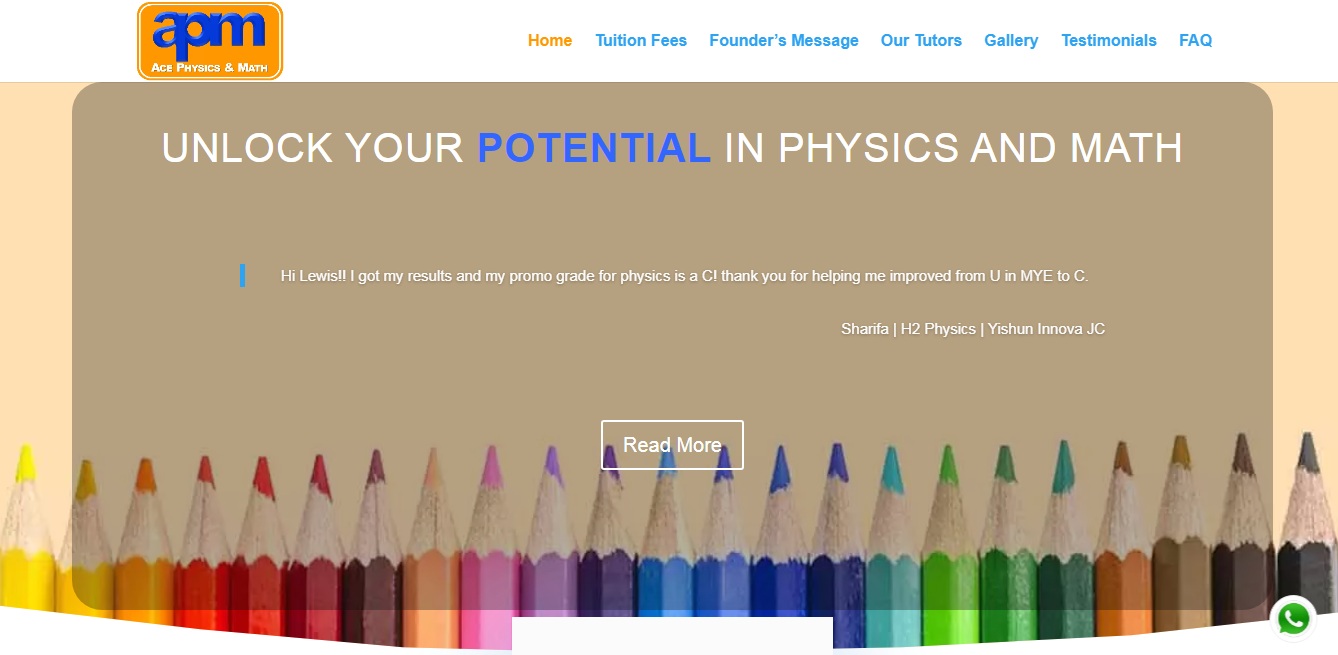This screenshot has height=655, width=1338.
Task: Open the WhatsApp chat bubble icon
Action: point(1293,619)
